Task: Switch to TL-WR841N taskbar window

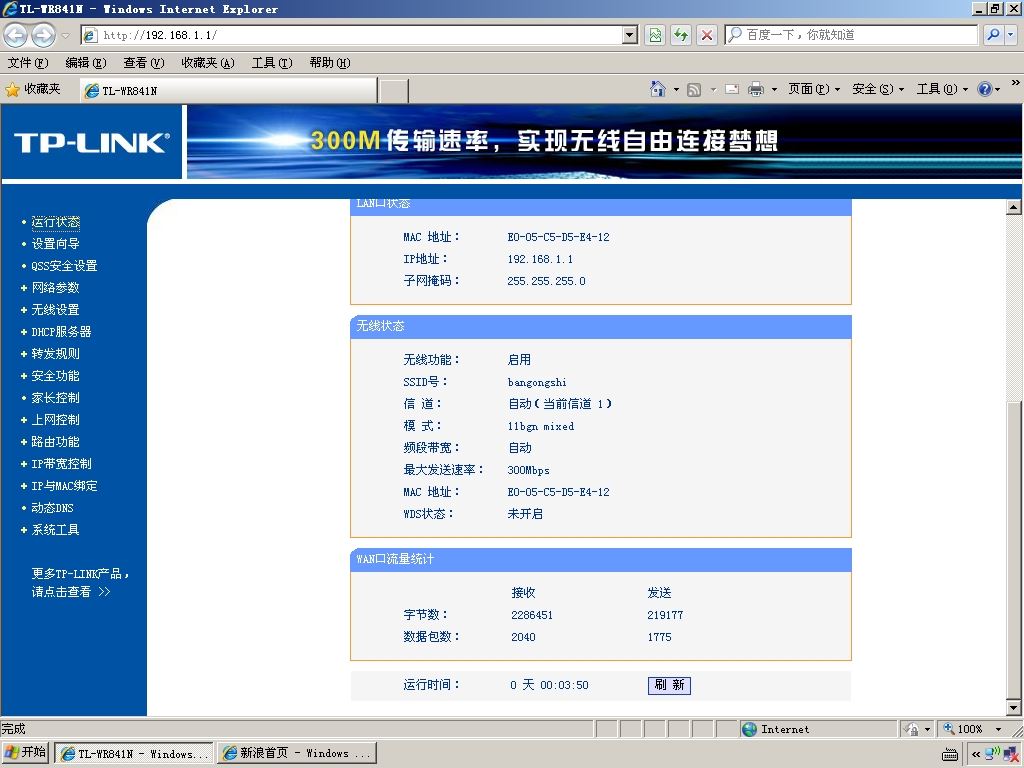Action: click(x=134, y=753)
